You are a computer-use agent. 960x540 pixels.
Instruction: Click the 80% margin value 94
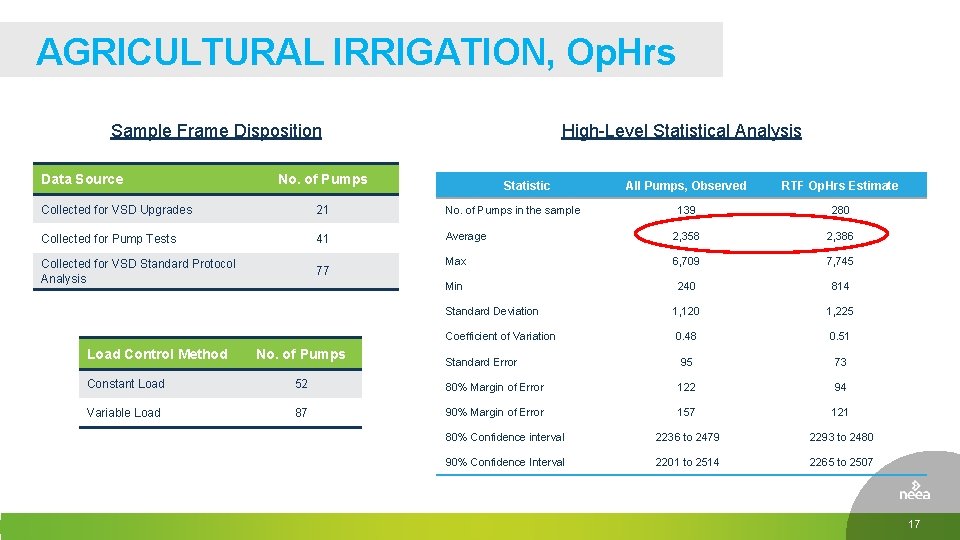pos(840,387)
